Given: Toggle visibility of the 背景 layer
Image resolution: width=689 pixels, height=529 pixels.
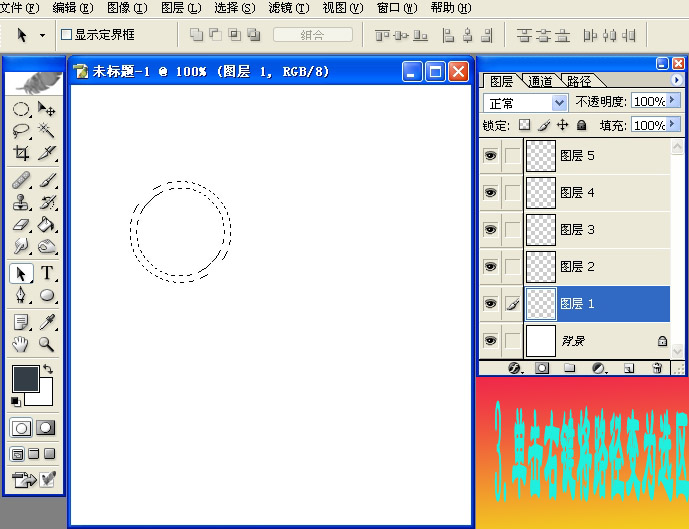Looking at the screenshot, I should click(x=490, y=341).
